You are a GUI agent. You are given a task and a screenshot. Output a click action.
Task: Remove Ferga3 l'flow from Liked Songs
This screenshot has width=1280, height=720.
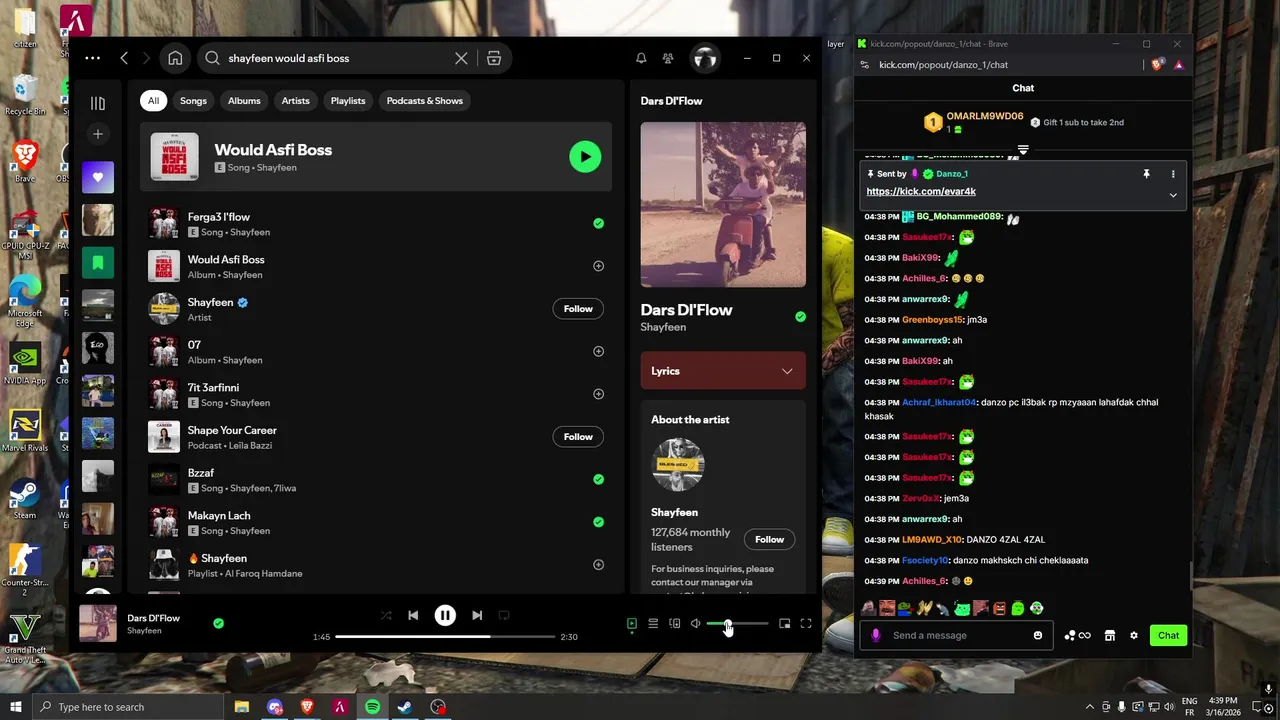(x=598, y=224)
